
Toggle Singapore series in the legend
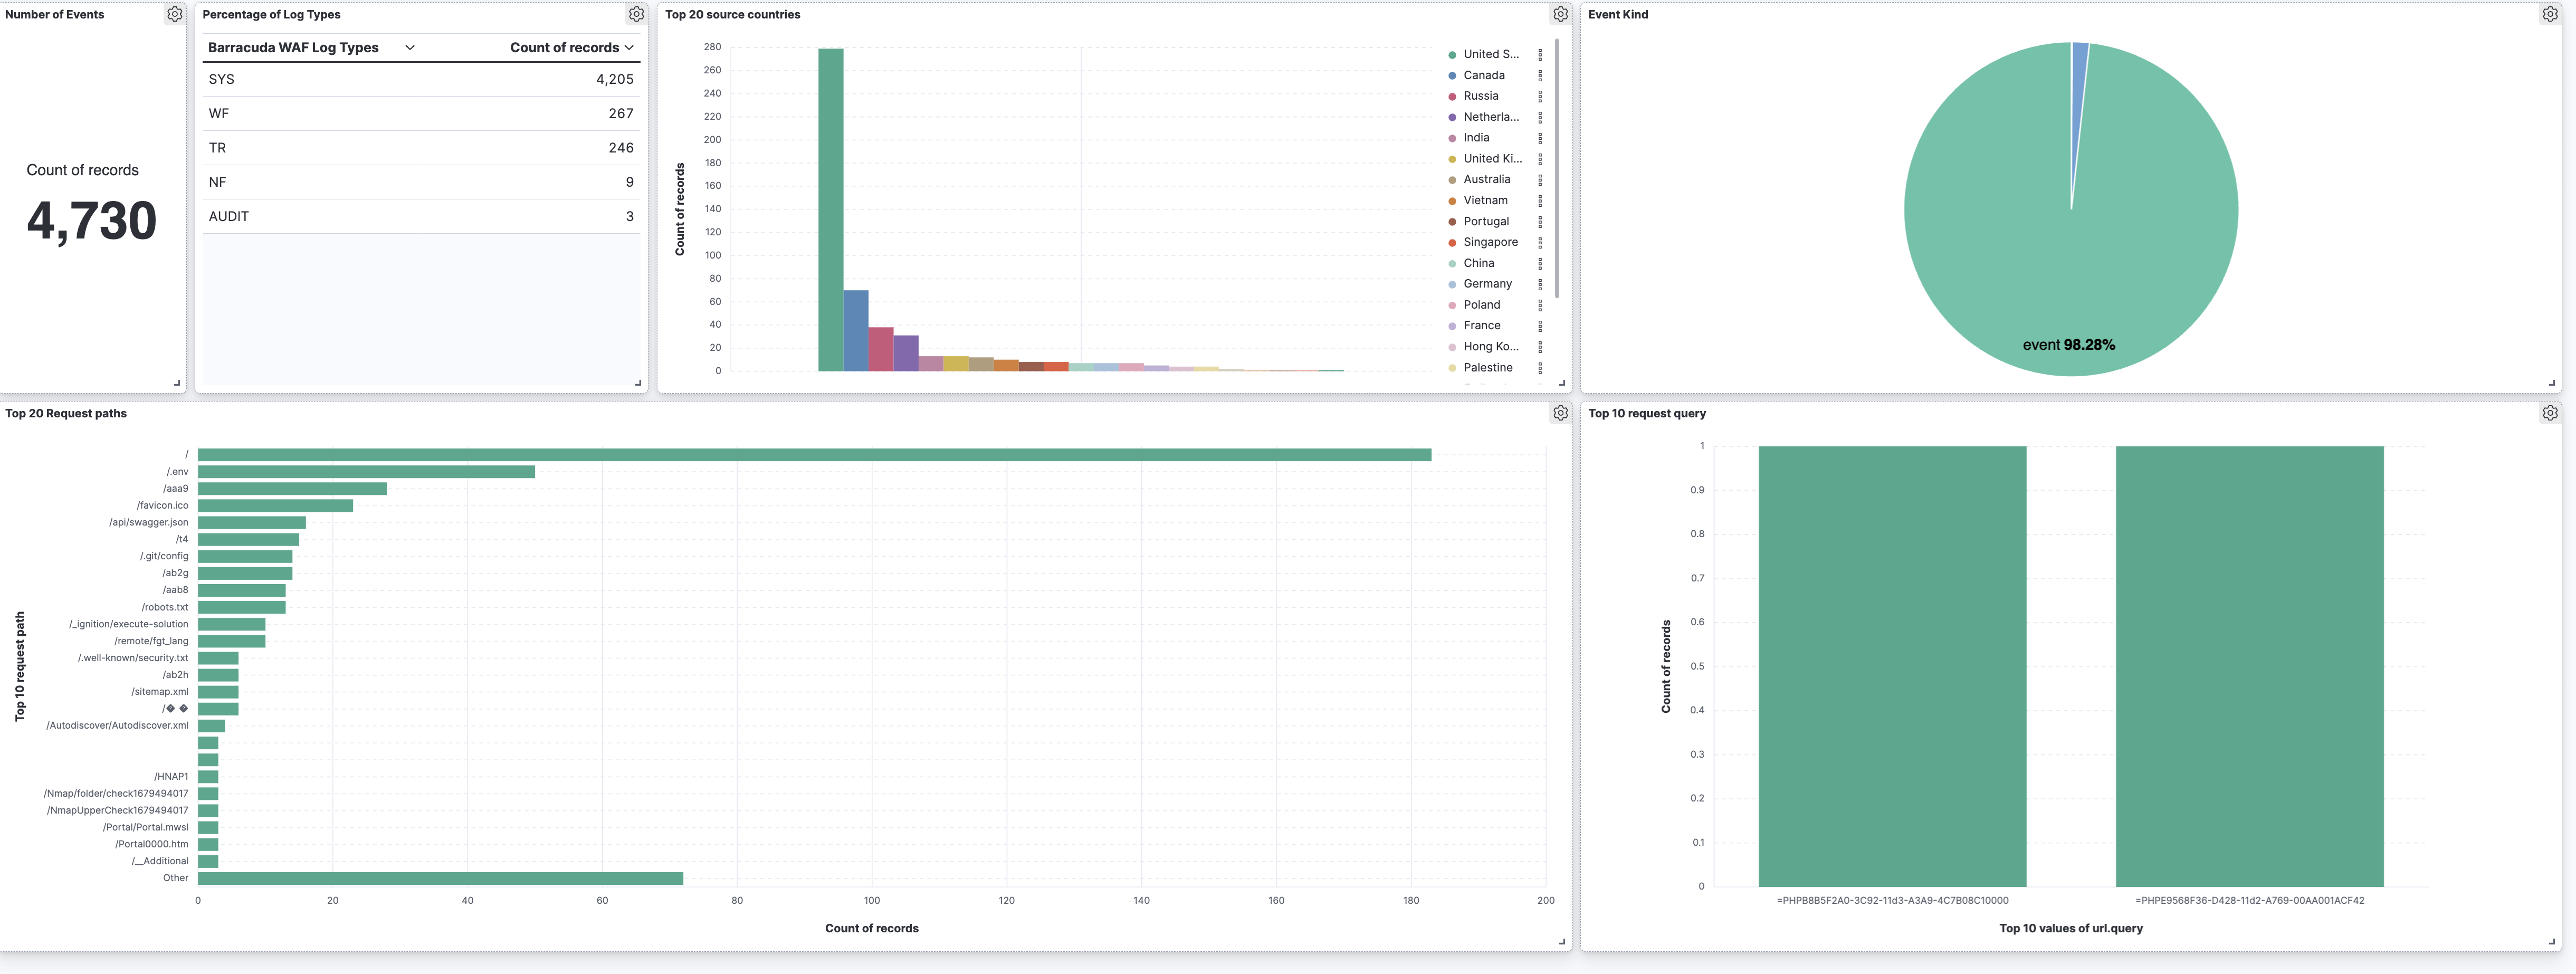(1490, 242)
